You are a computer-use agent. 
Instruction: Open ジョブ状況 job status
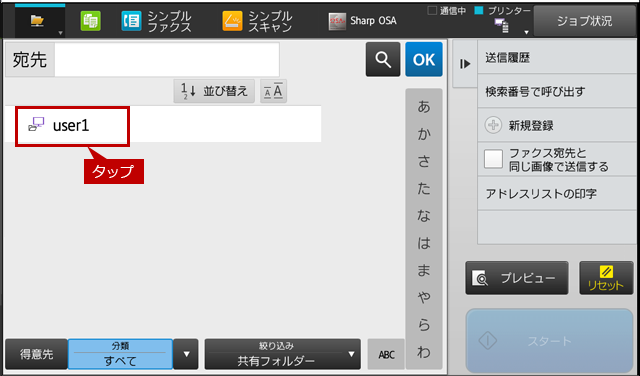pos(584,21)
